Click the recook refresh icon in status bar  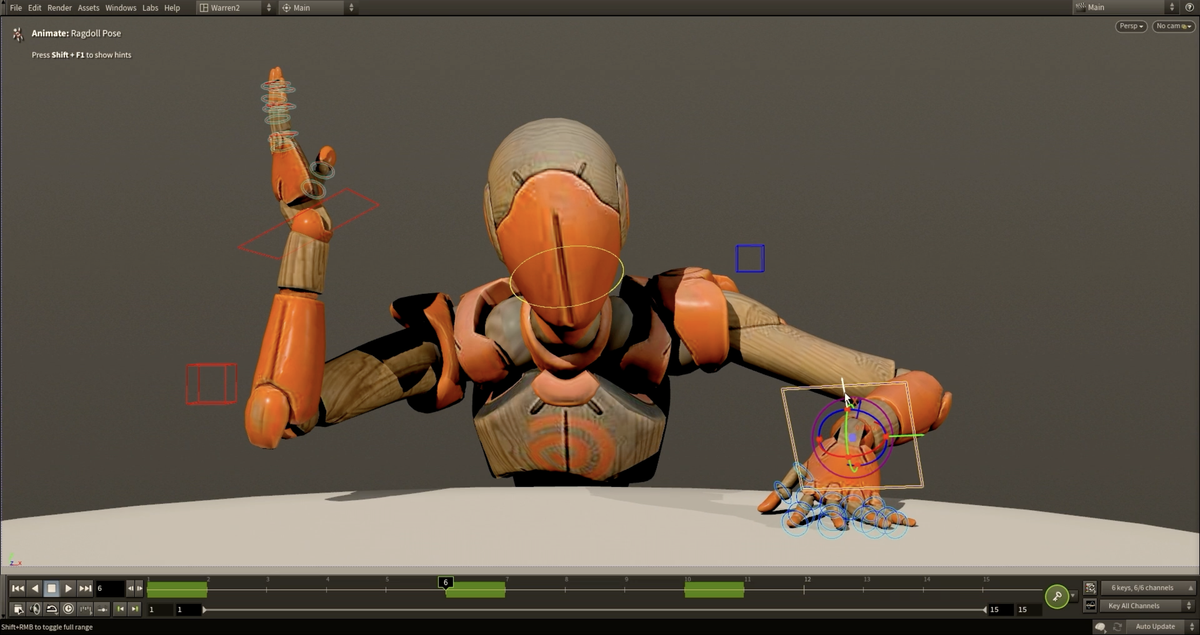point(1117,626)
